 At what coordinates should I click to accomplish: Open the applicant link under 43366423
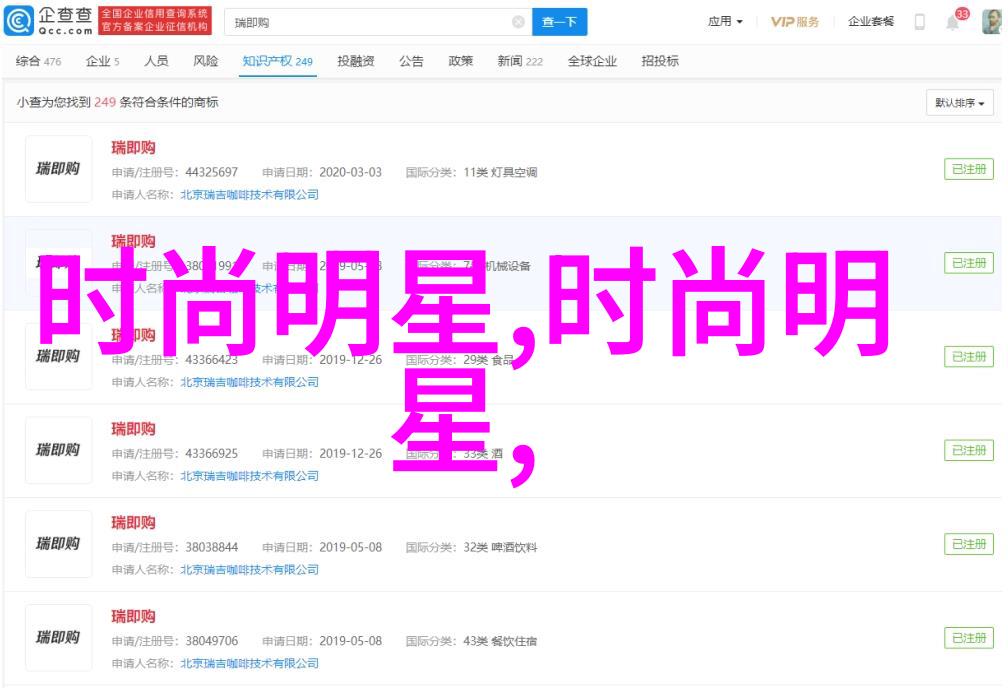(x=249, y=382)
